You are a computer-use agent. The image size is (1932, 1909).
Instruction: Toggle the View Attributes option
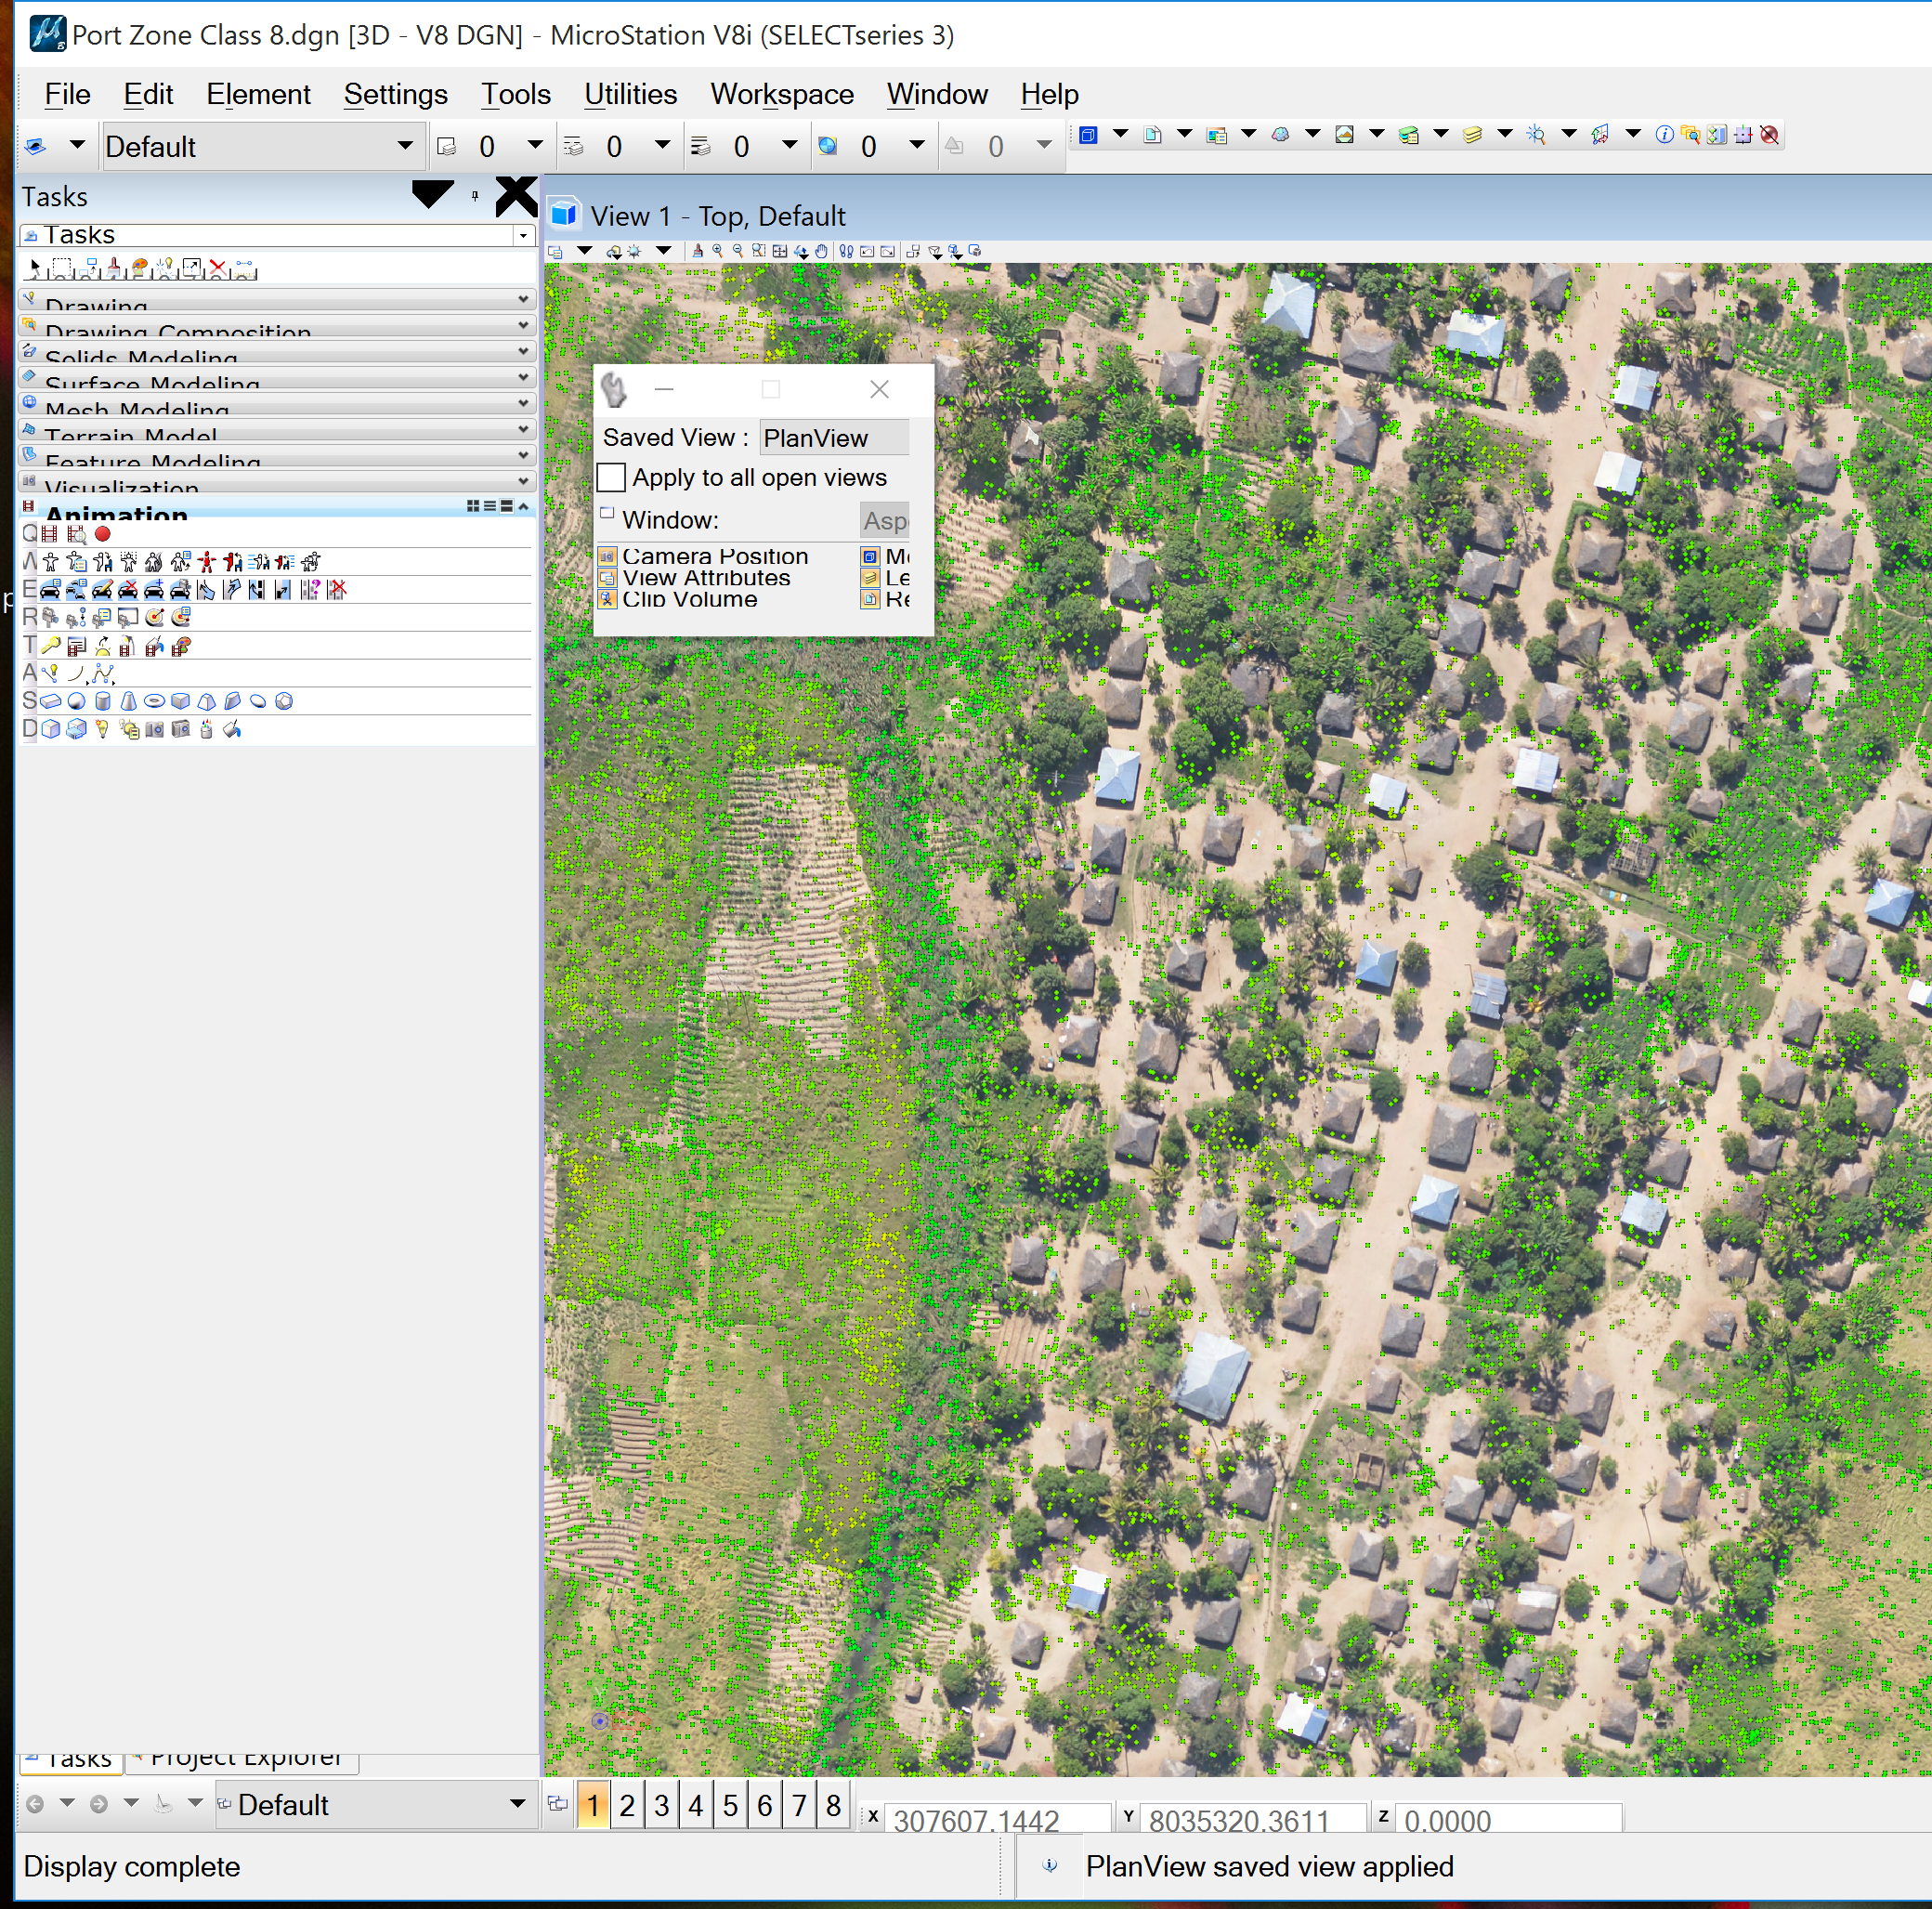pyautogui.click(x=607, y=578)
